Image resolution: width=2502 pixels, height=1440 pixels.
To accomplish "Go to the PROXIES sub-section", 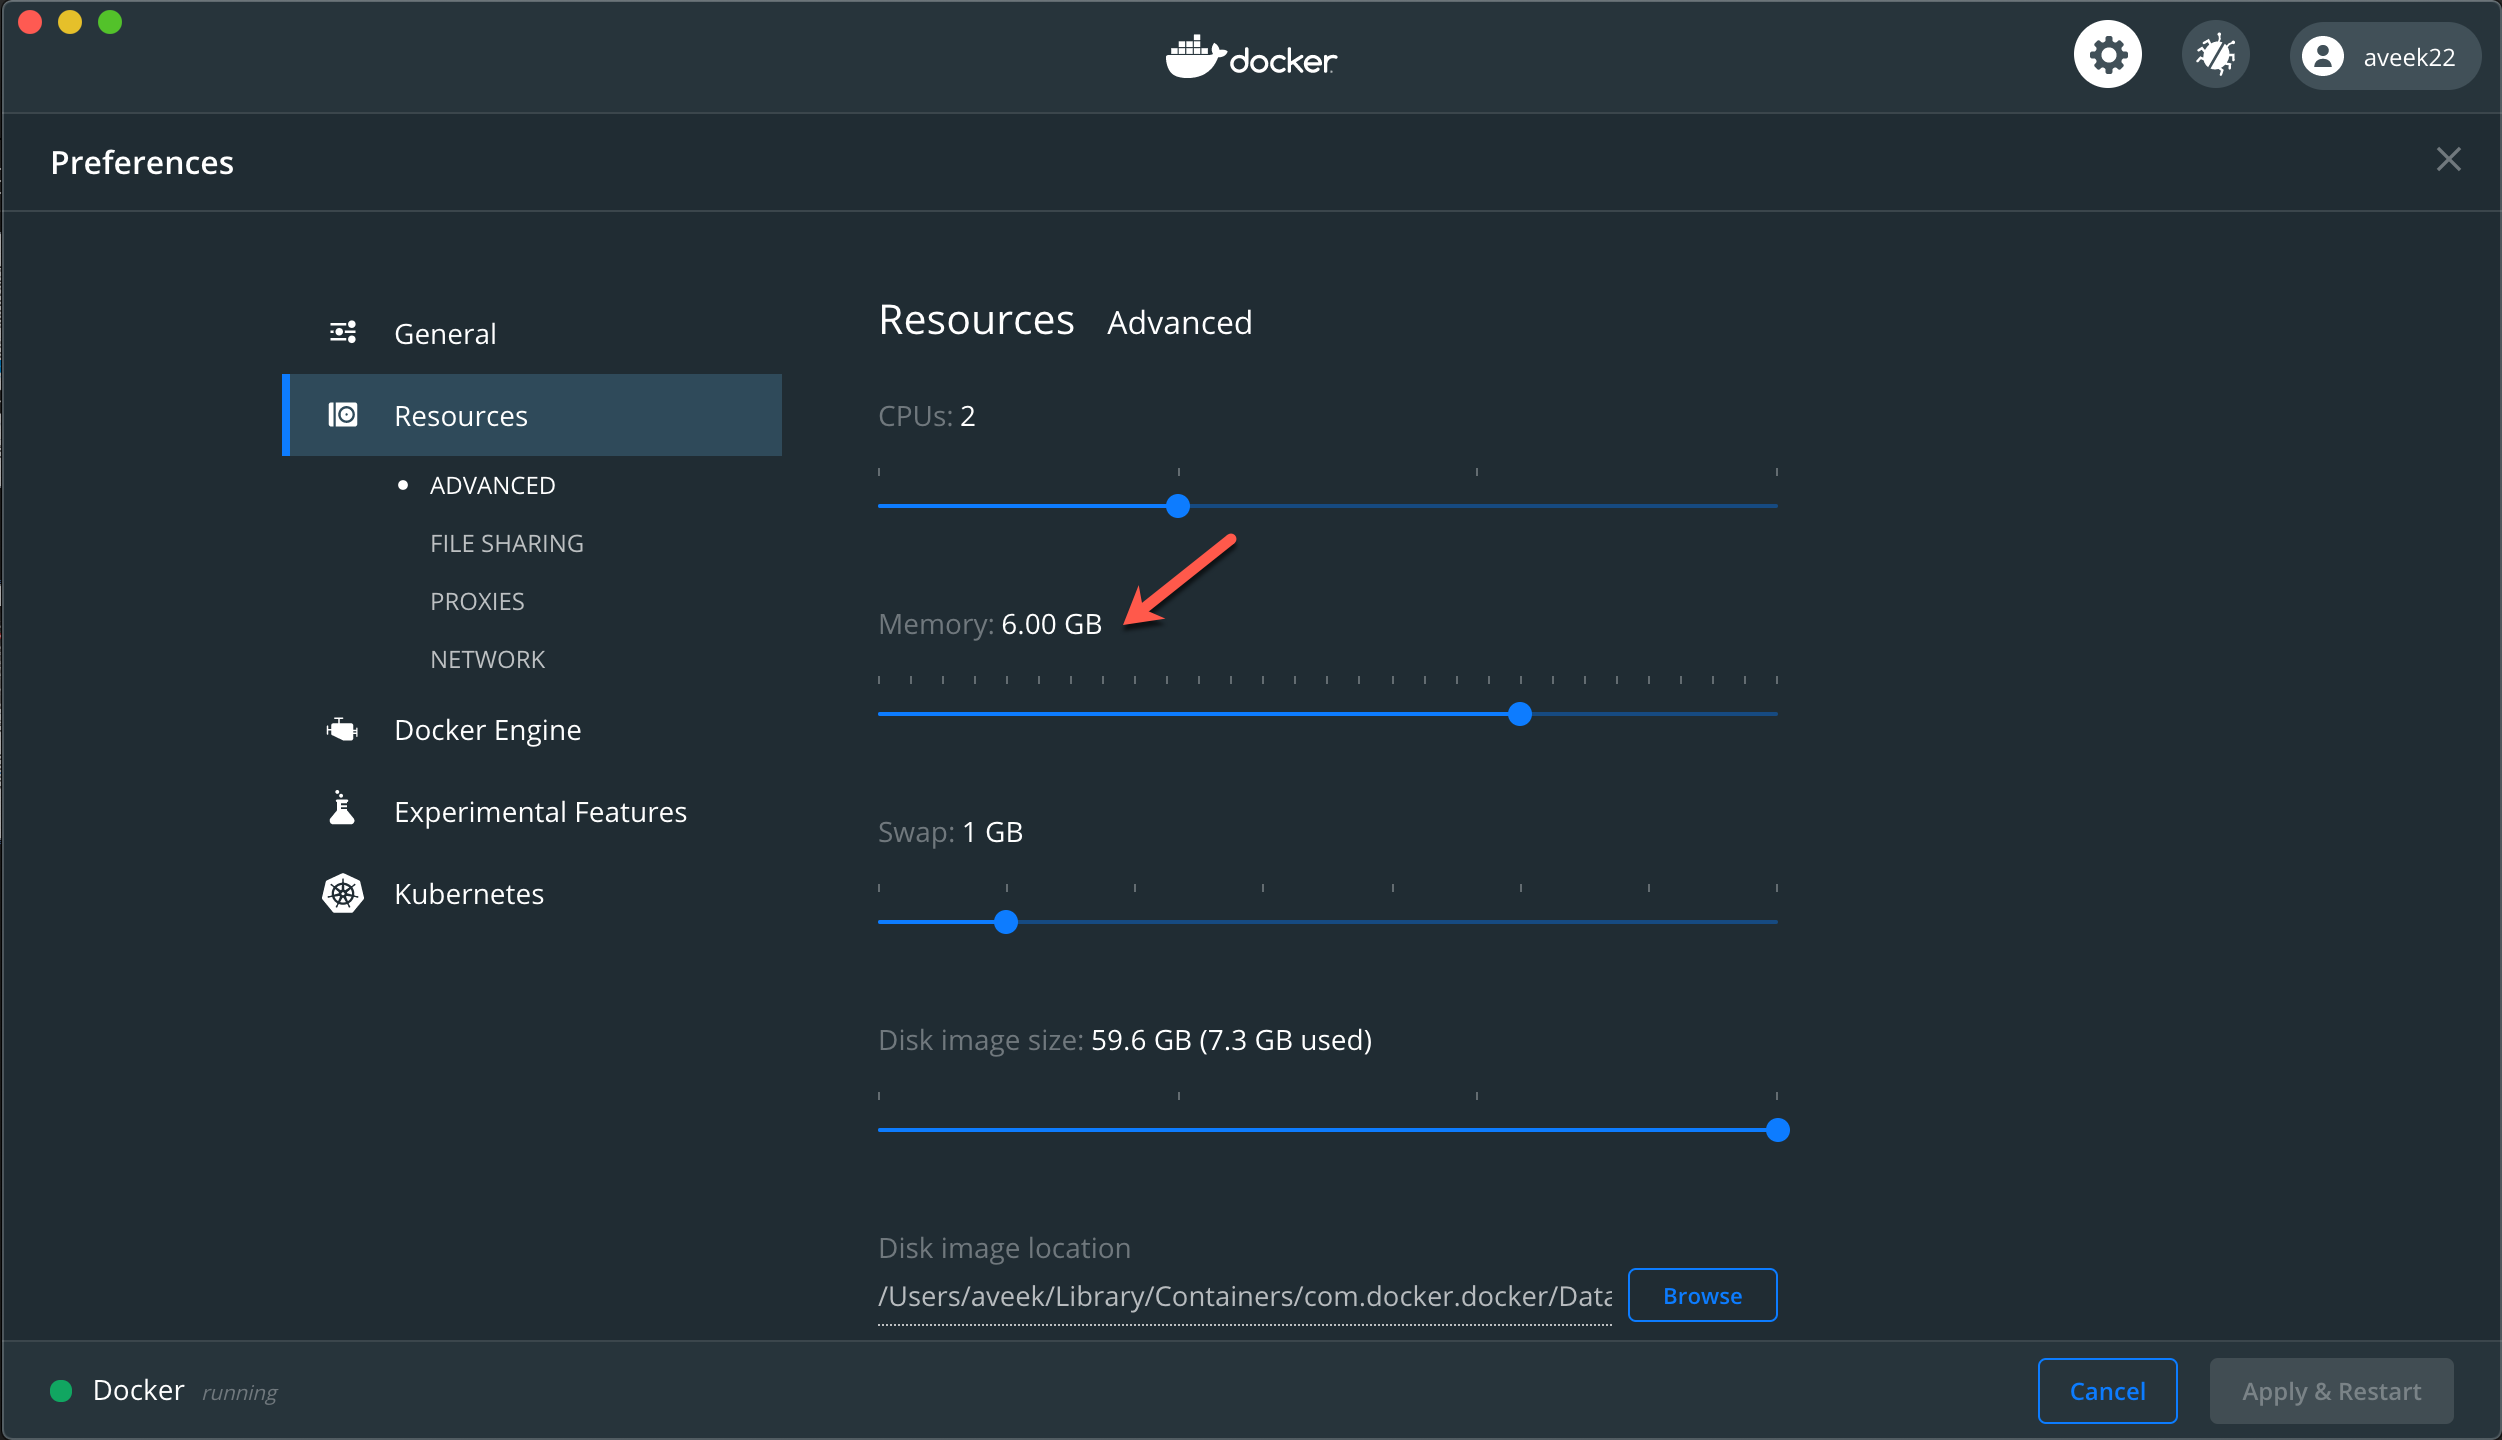I will (477, 602).
